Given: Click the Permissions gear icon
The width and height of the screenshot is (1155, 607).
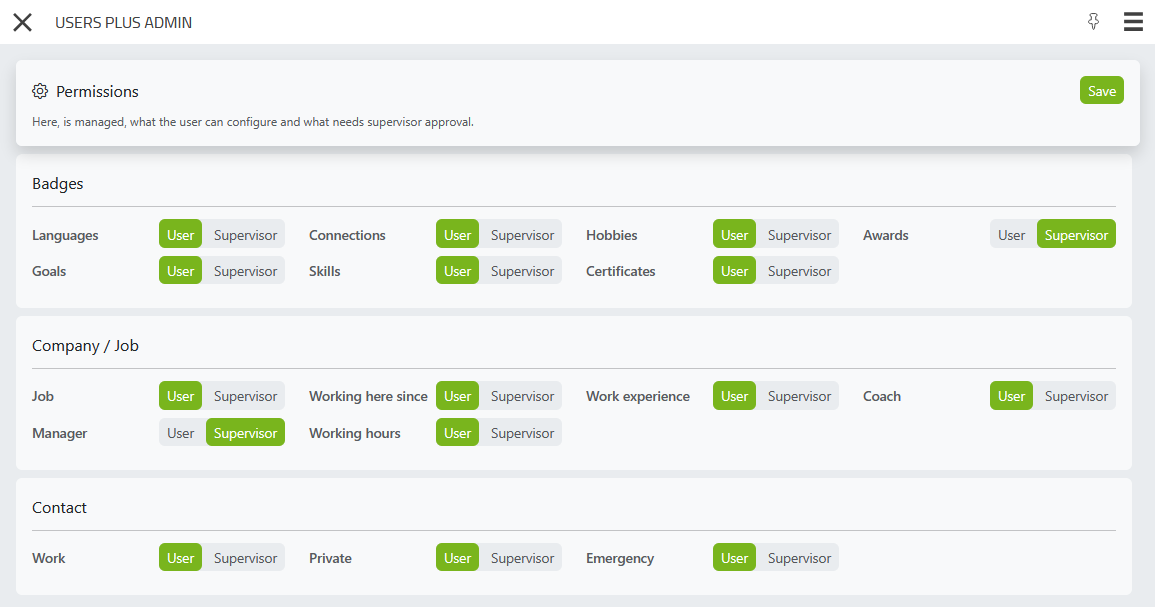Looking at the screenshot, I should [40, 91].
